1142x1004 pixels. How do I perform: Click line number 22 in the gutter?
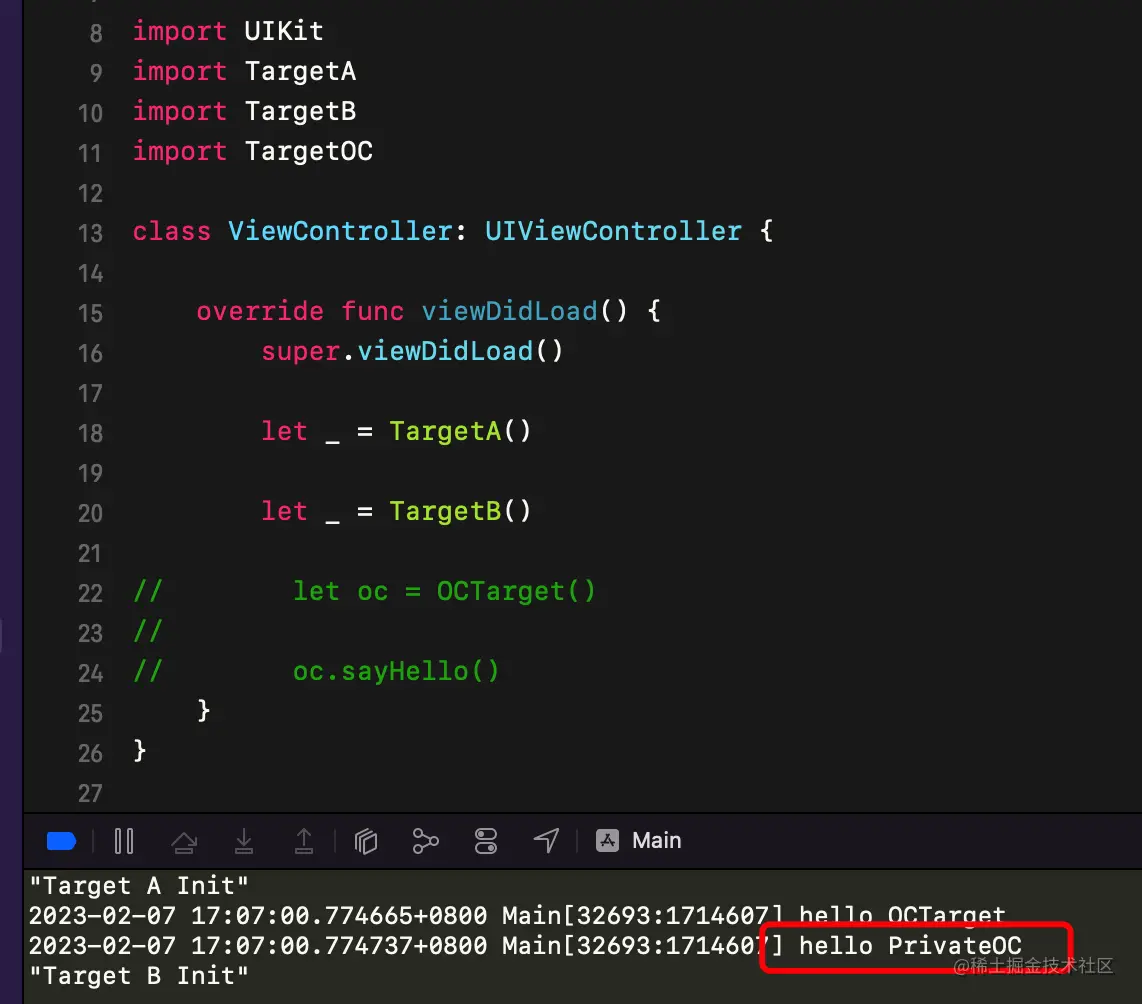pyautogui.click(x=90, y=593)
